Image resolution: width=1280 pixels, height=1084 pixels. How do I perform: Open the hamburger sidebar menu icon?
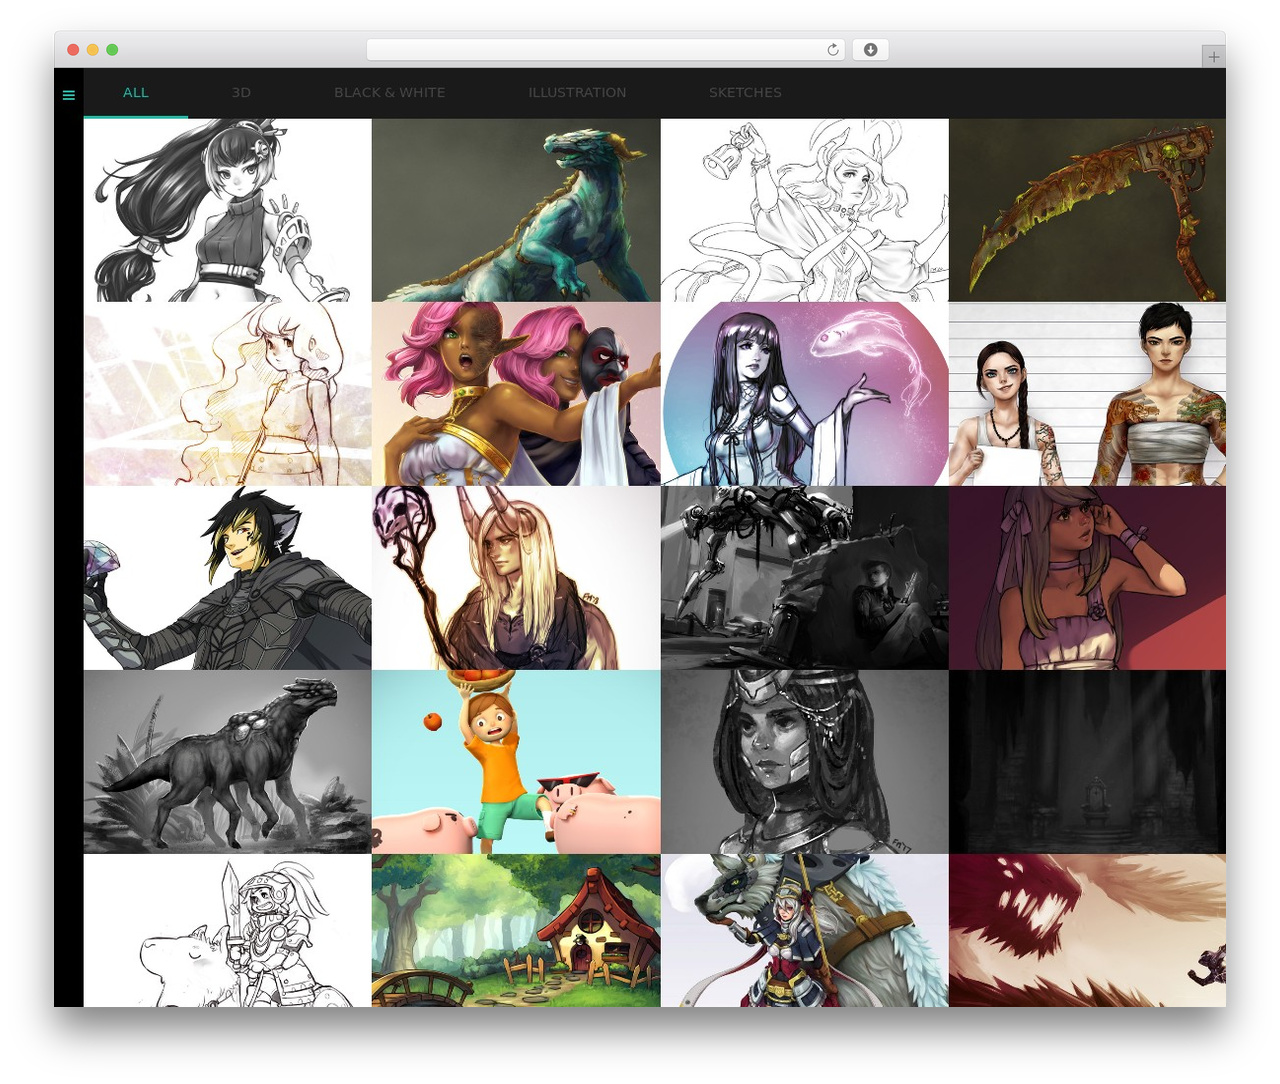pyautogui.click(x=68, y=95)
